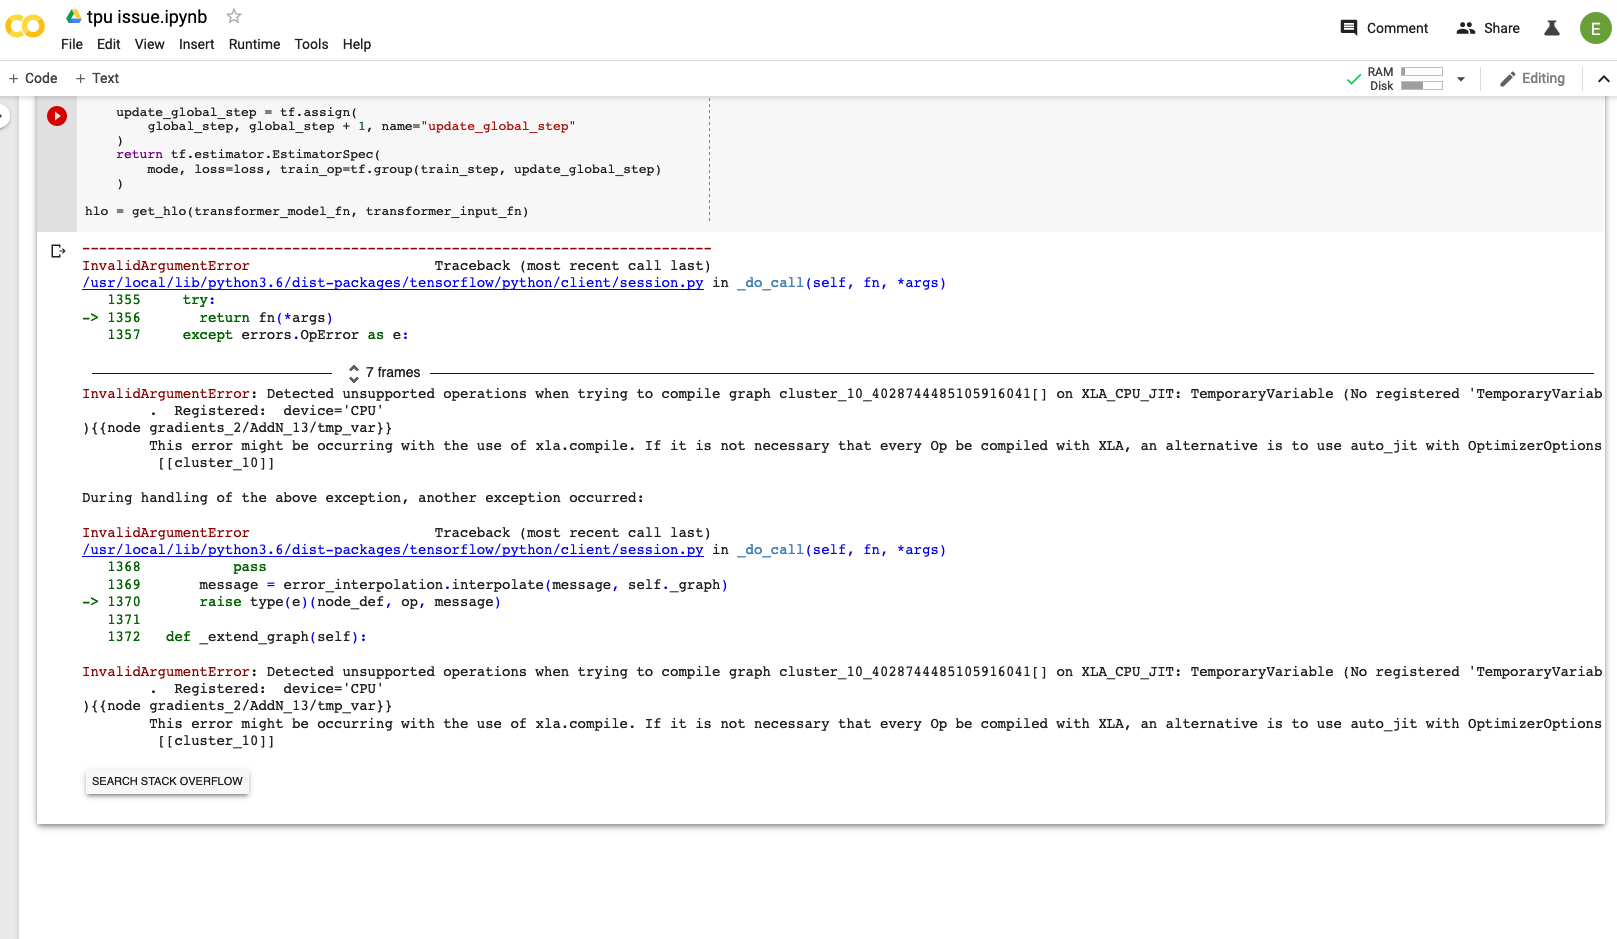The width and height of the screenshot is (1617, 939).
Task: Click the SEARCH STACK OVERFLOW button
Action: click(x=167, y=781)
